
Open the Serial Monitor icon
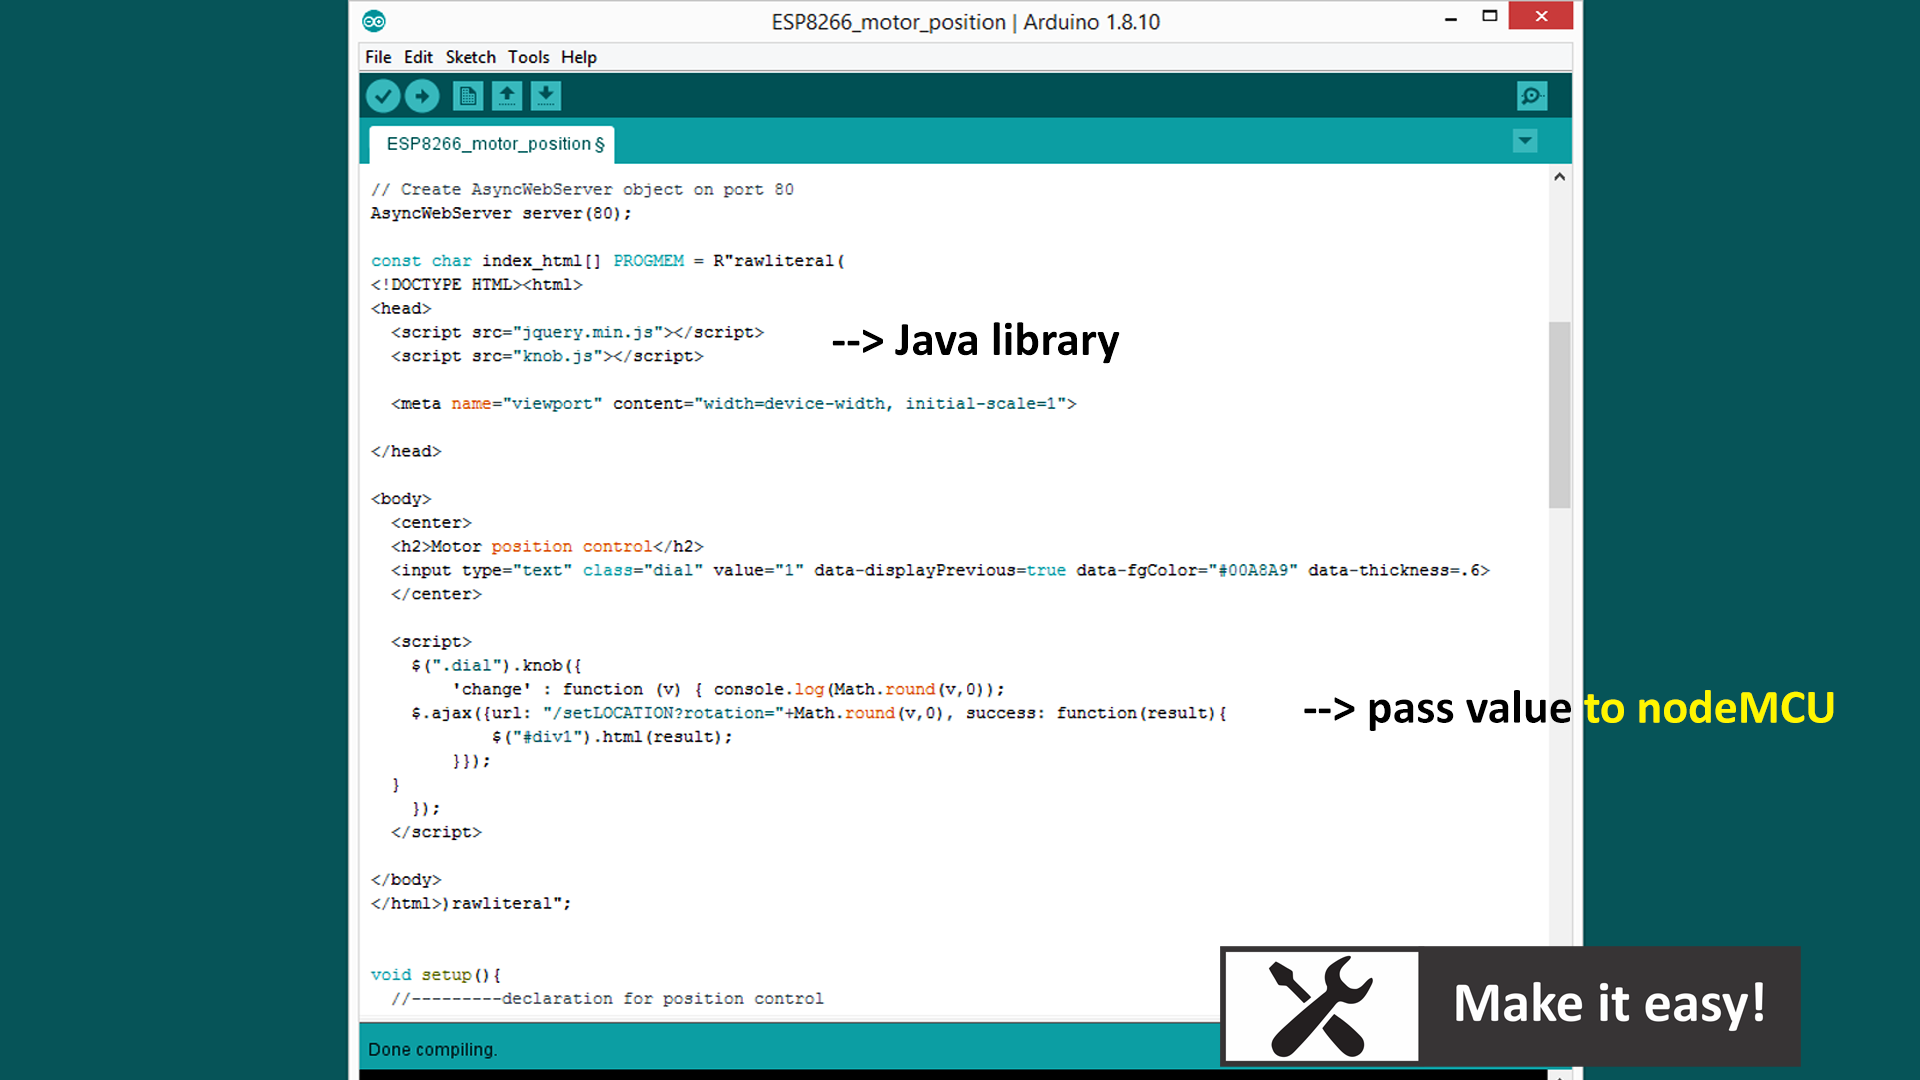[x=1531, y=96]
